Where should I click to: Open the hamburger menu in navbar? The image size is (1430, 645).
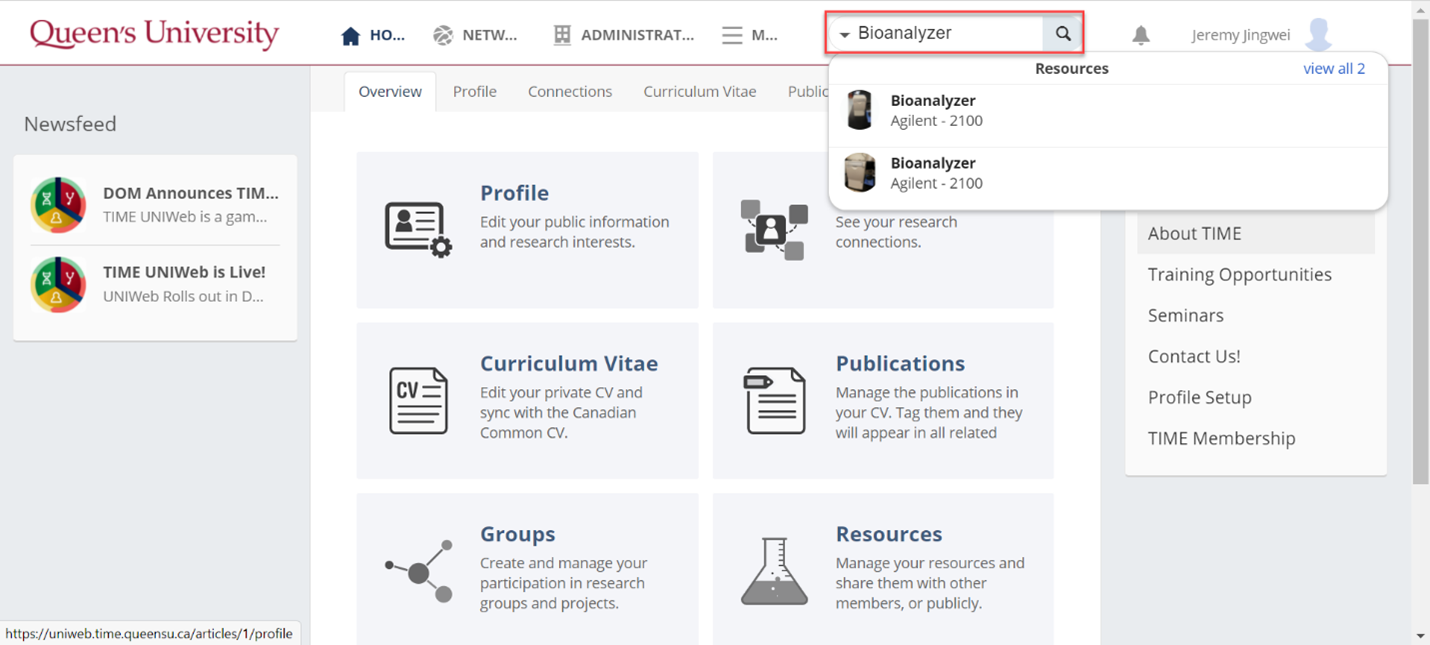(x=732, y=36)
